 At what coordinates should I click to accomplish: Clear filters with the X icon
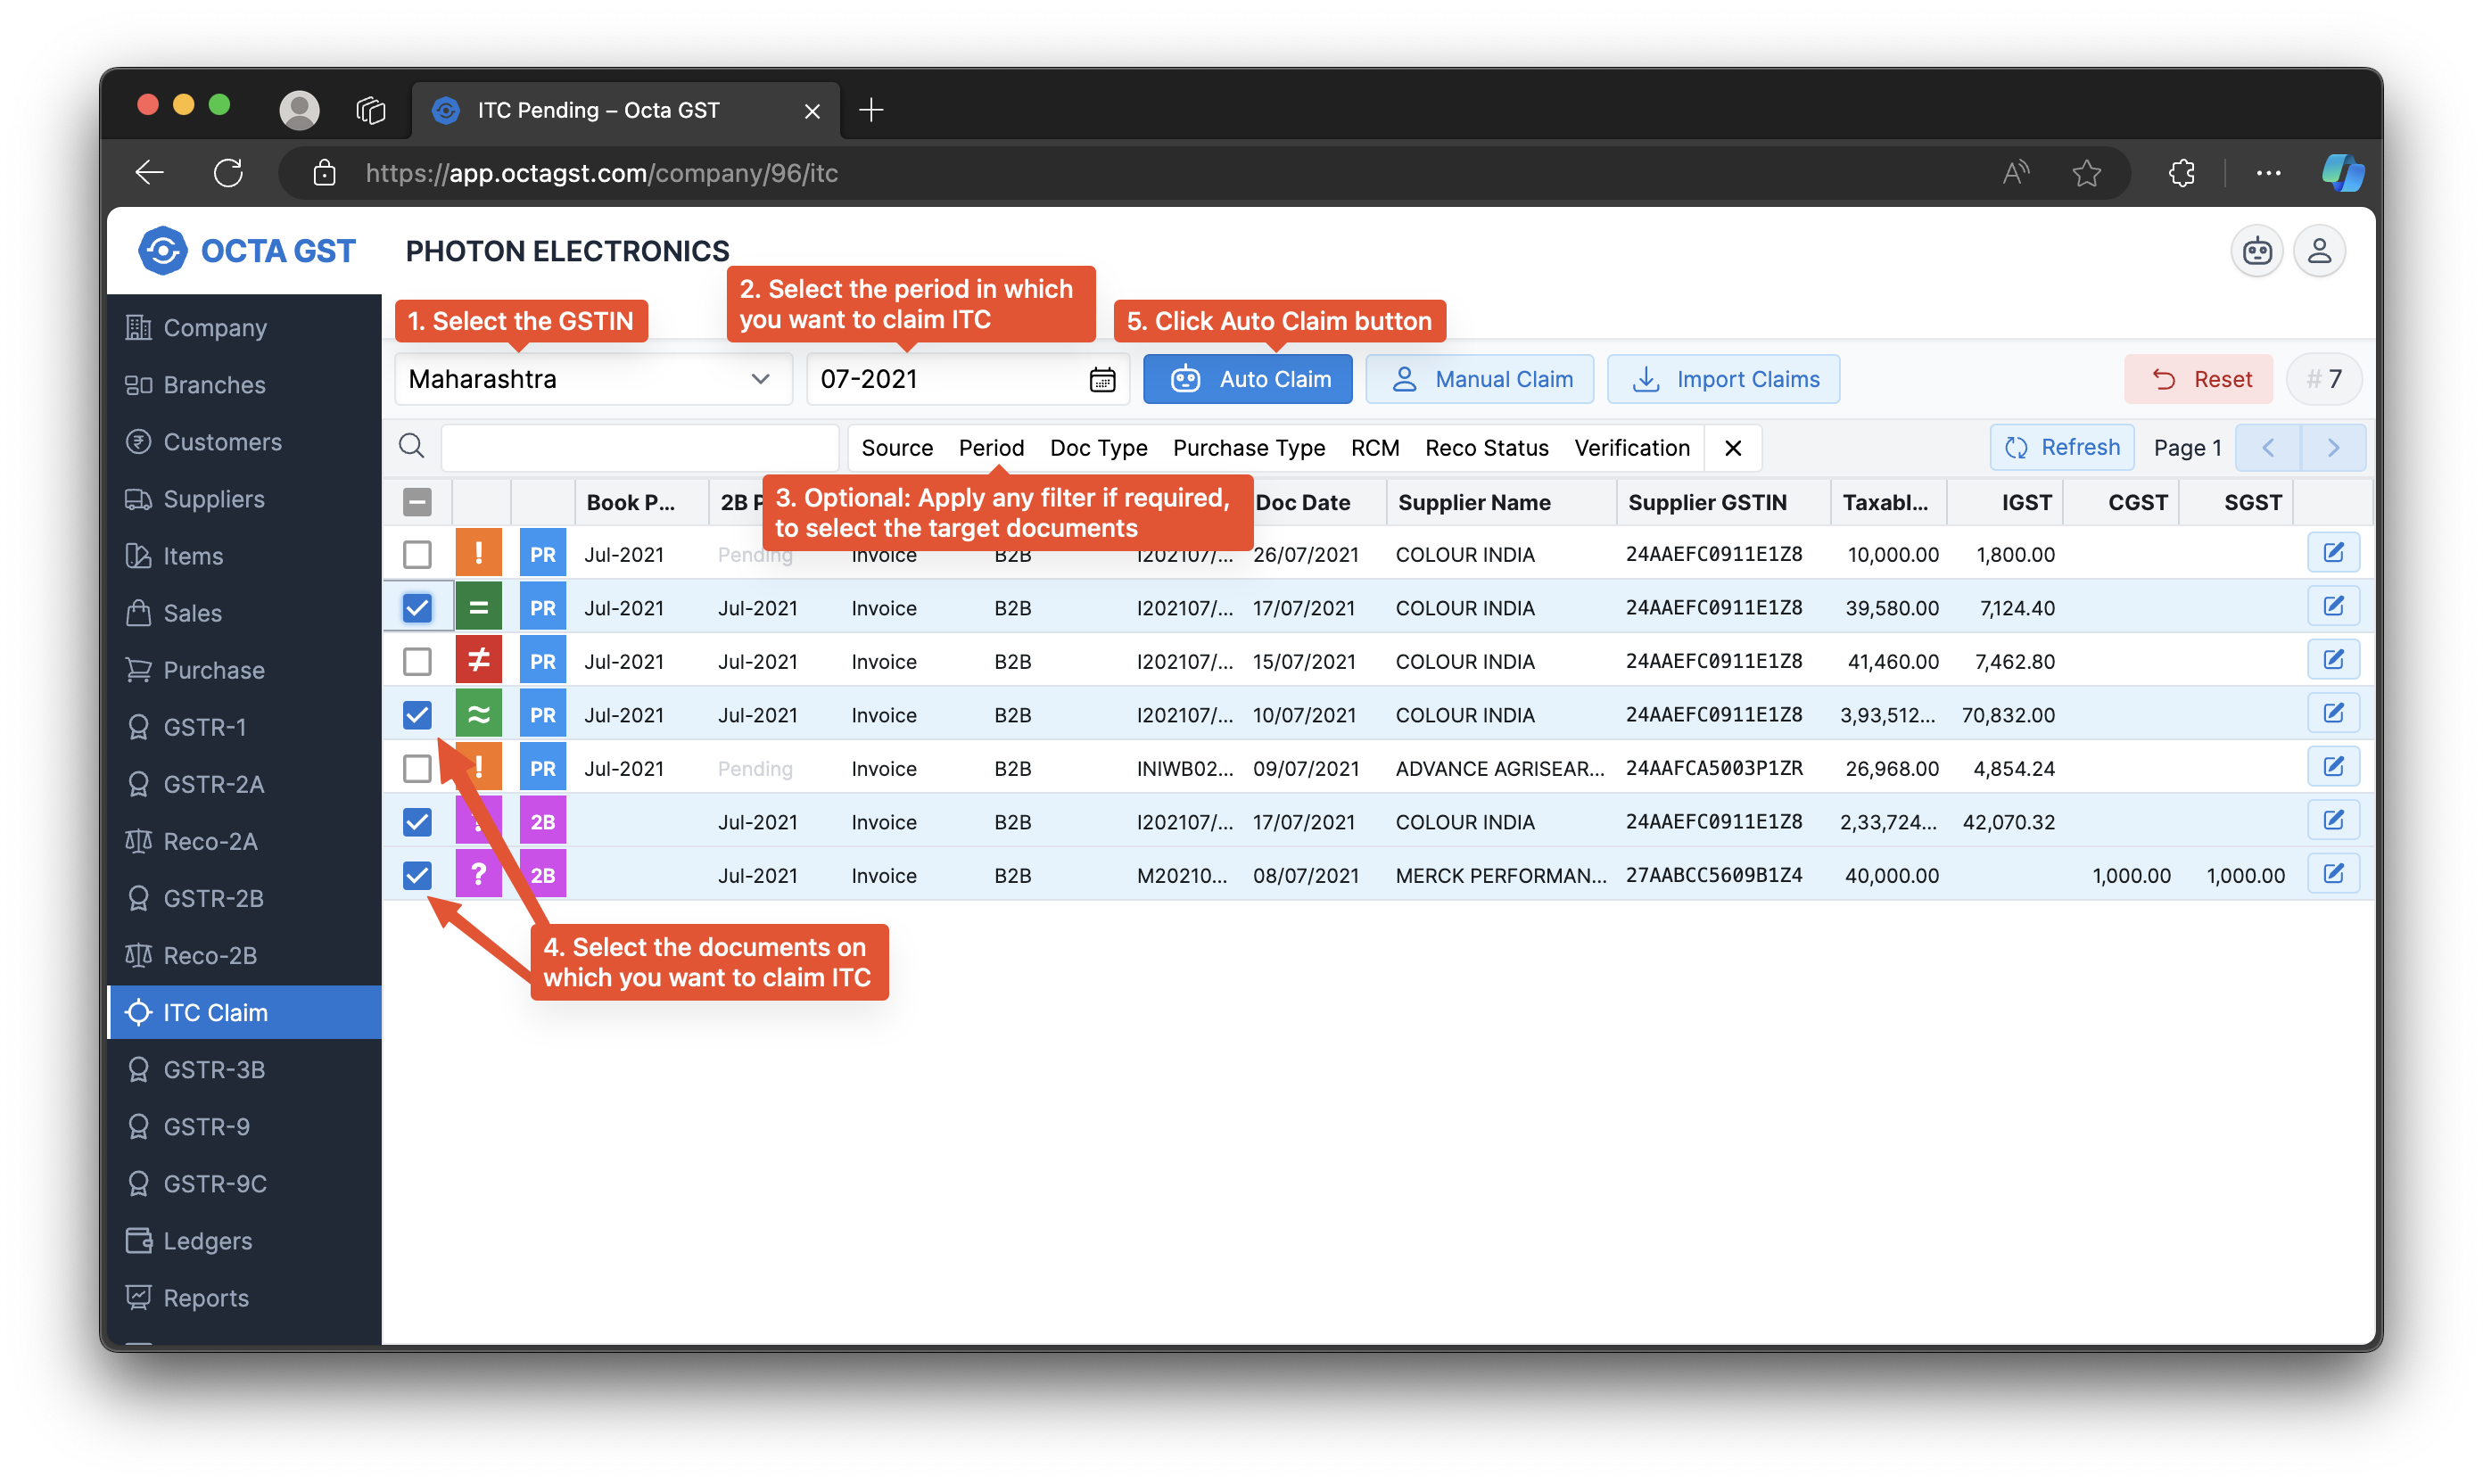point(1733,448)
